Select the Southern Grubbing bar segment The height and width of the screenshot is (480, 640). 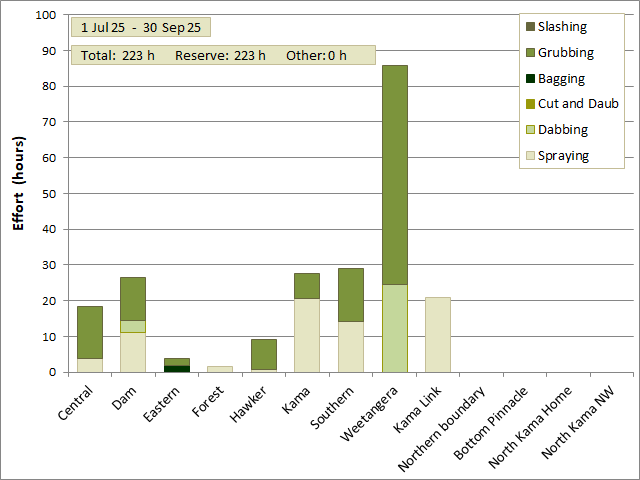click(351, 295)
